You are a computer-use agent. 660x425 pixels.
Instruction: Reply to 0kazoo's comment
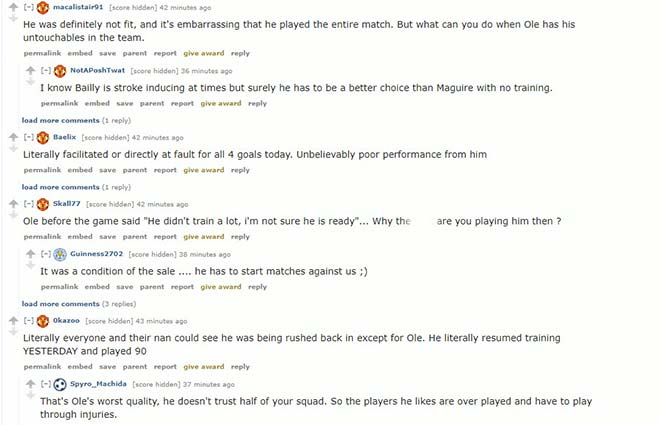(x=240, y=367)
